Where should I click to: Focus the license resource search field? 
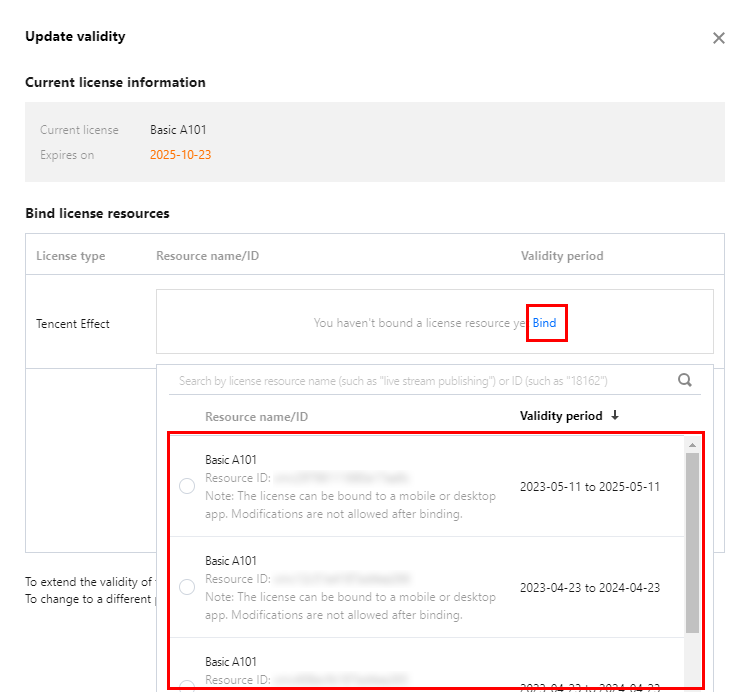click(x=420, y=381)
